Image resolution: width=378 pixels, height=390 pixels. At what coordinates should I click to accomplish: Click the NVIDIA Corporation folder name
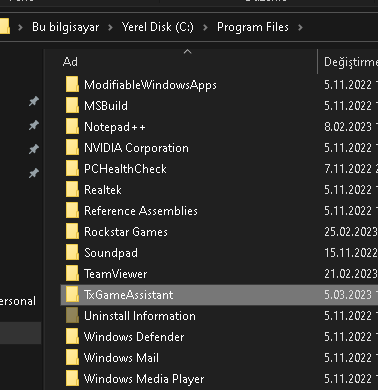(136, 148)
